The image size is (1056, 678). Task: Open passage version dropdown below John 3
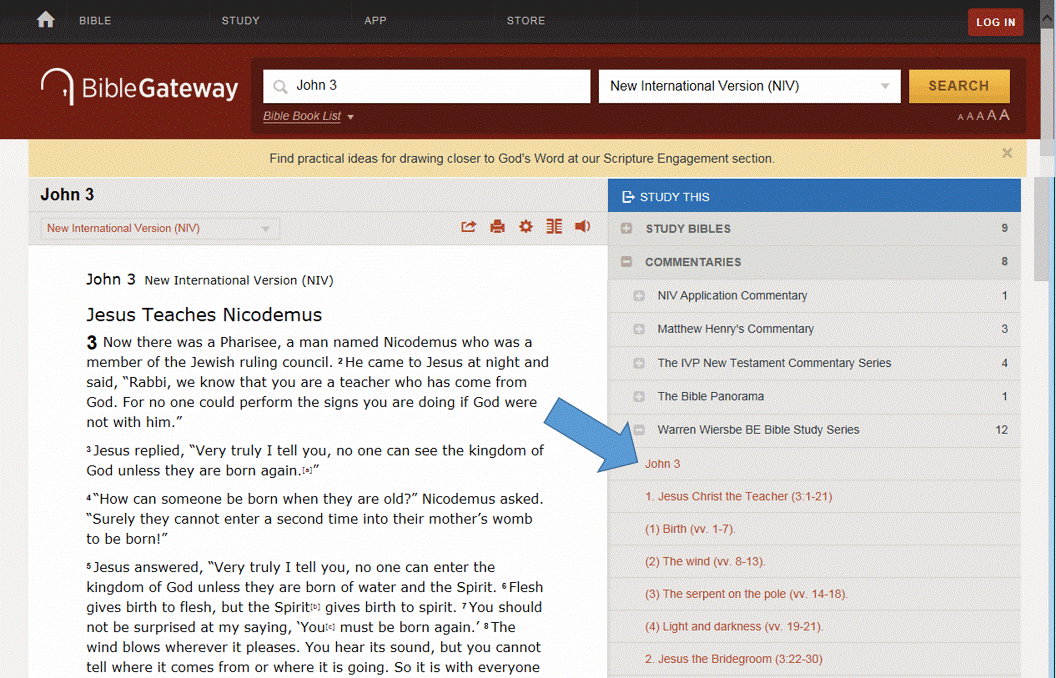pos(160,228)
